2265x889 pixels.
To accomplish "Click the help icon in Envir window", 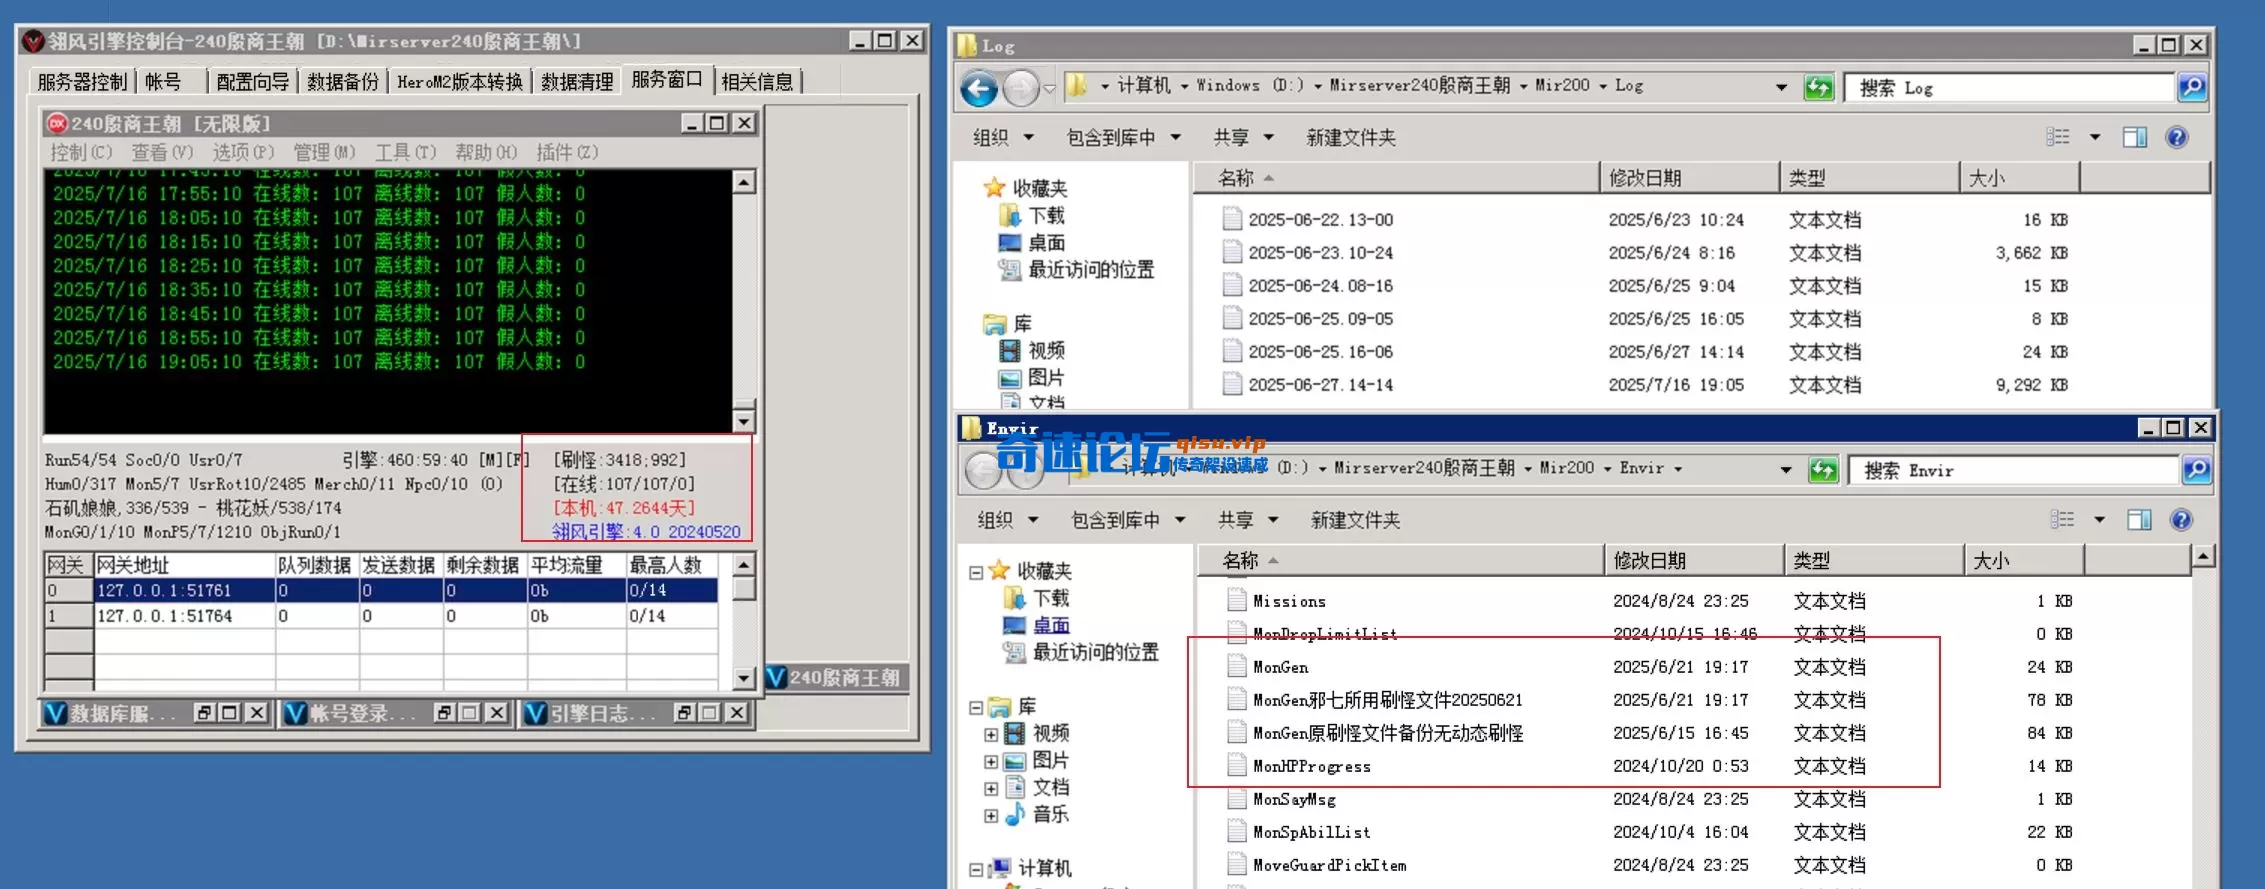I will [x=2182, y=520].
